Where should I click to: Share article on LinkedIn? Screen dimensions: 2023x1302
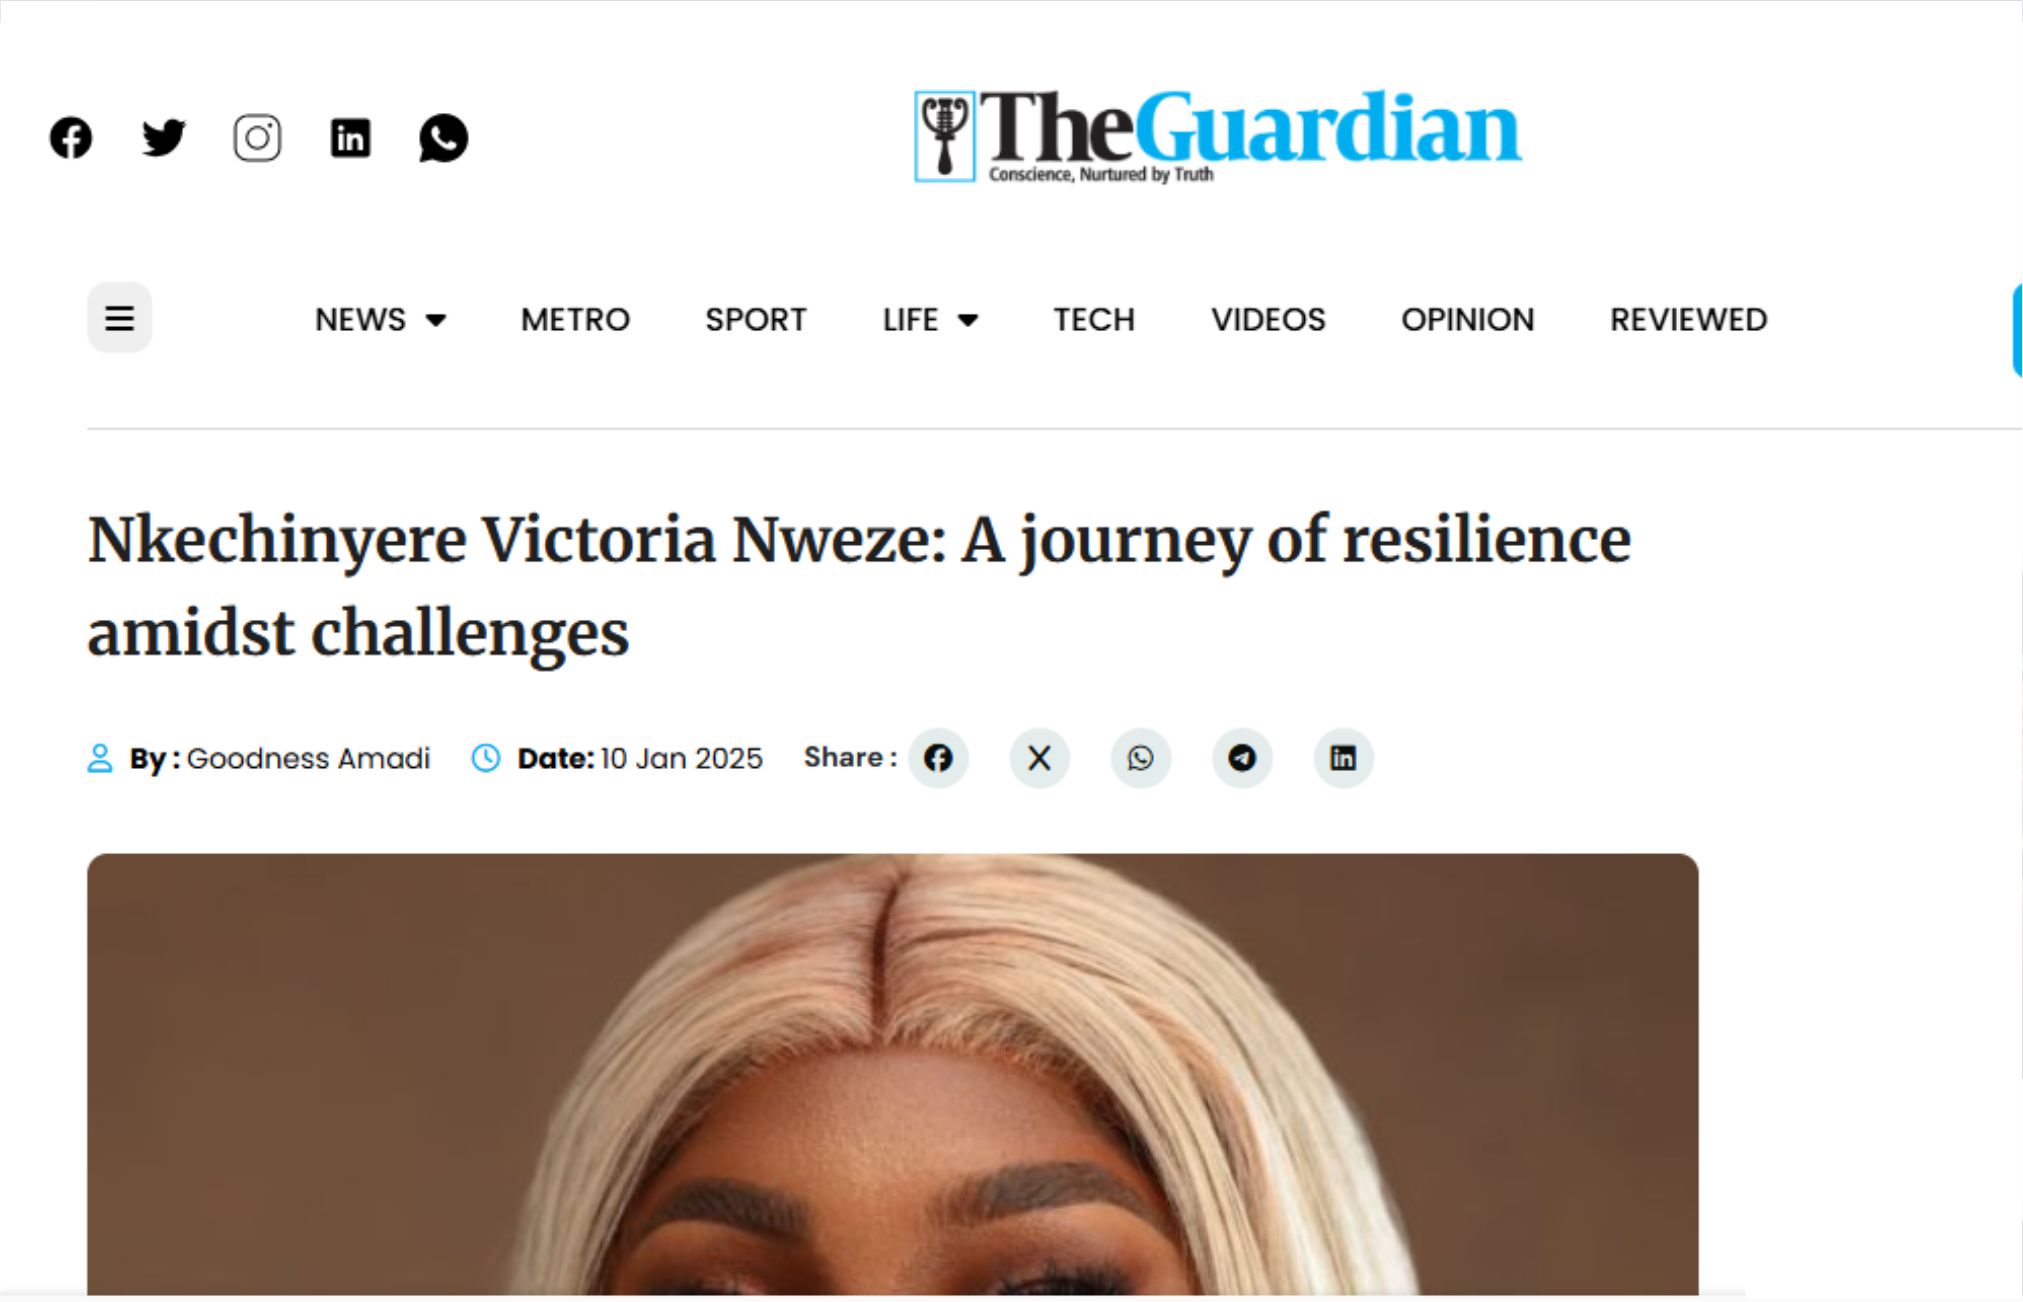(1343, 758)
